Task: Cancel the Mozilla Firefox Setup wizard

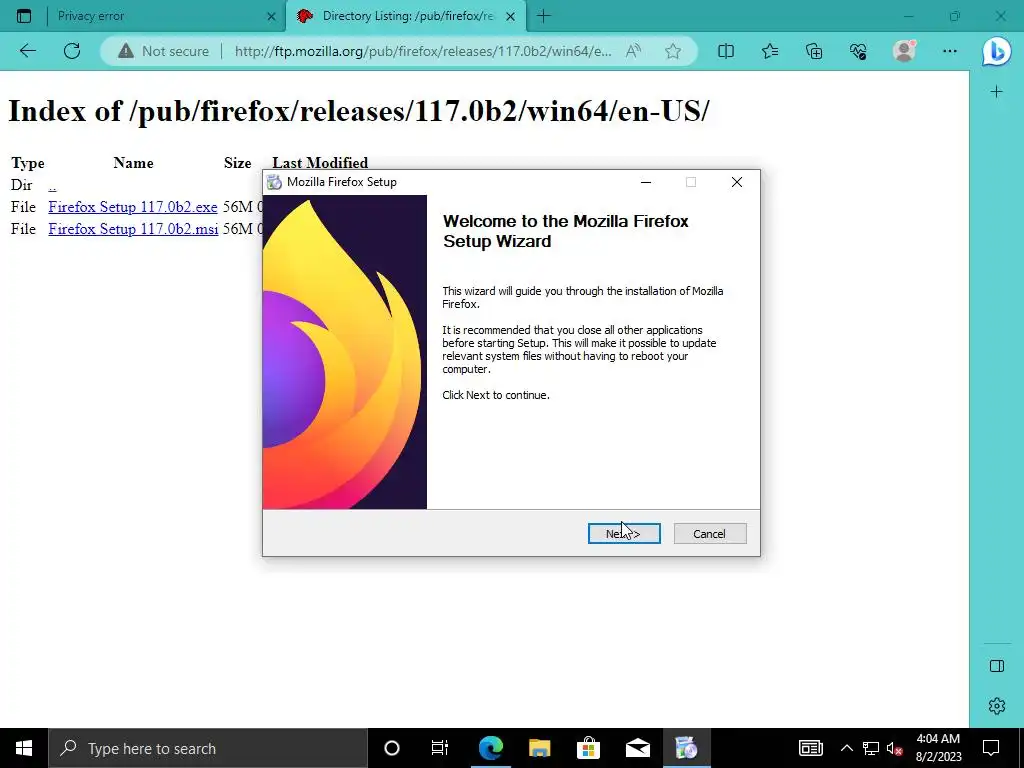Action: coord(709,534)
